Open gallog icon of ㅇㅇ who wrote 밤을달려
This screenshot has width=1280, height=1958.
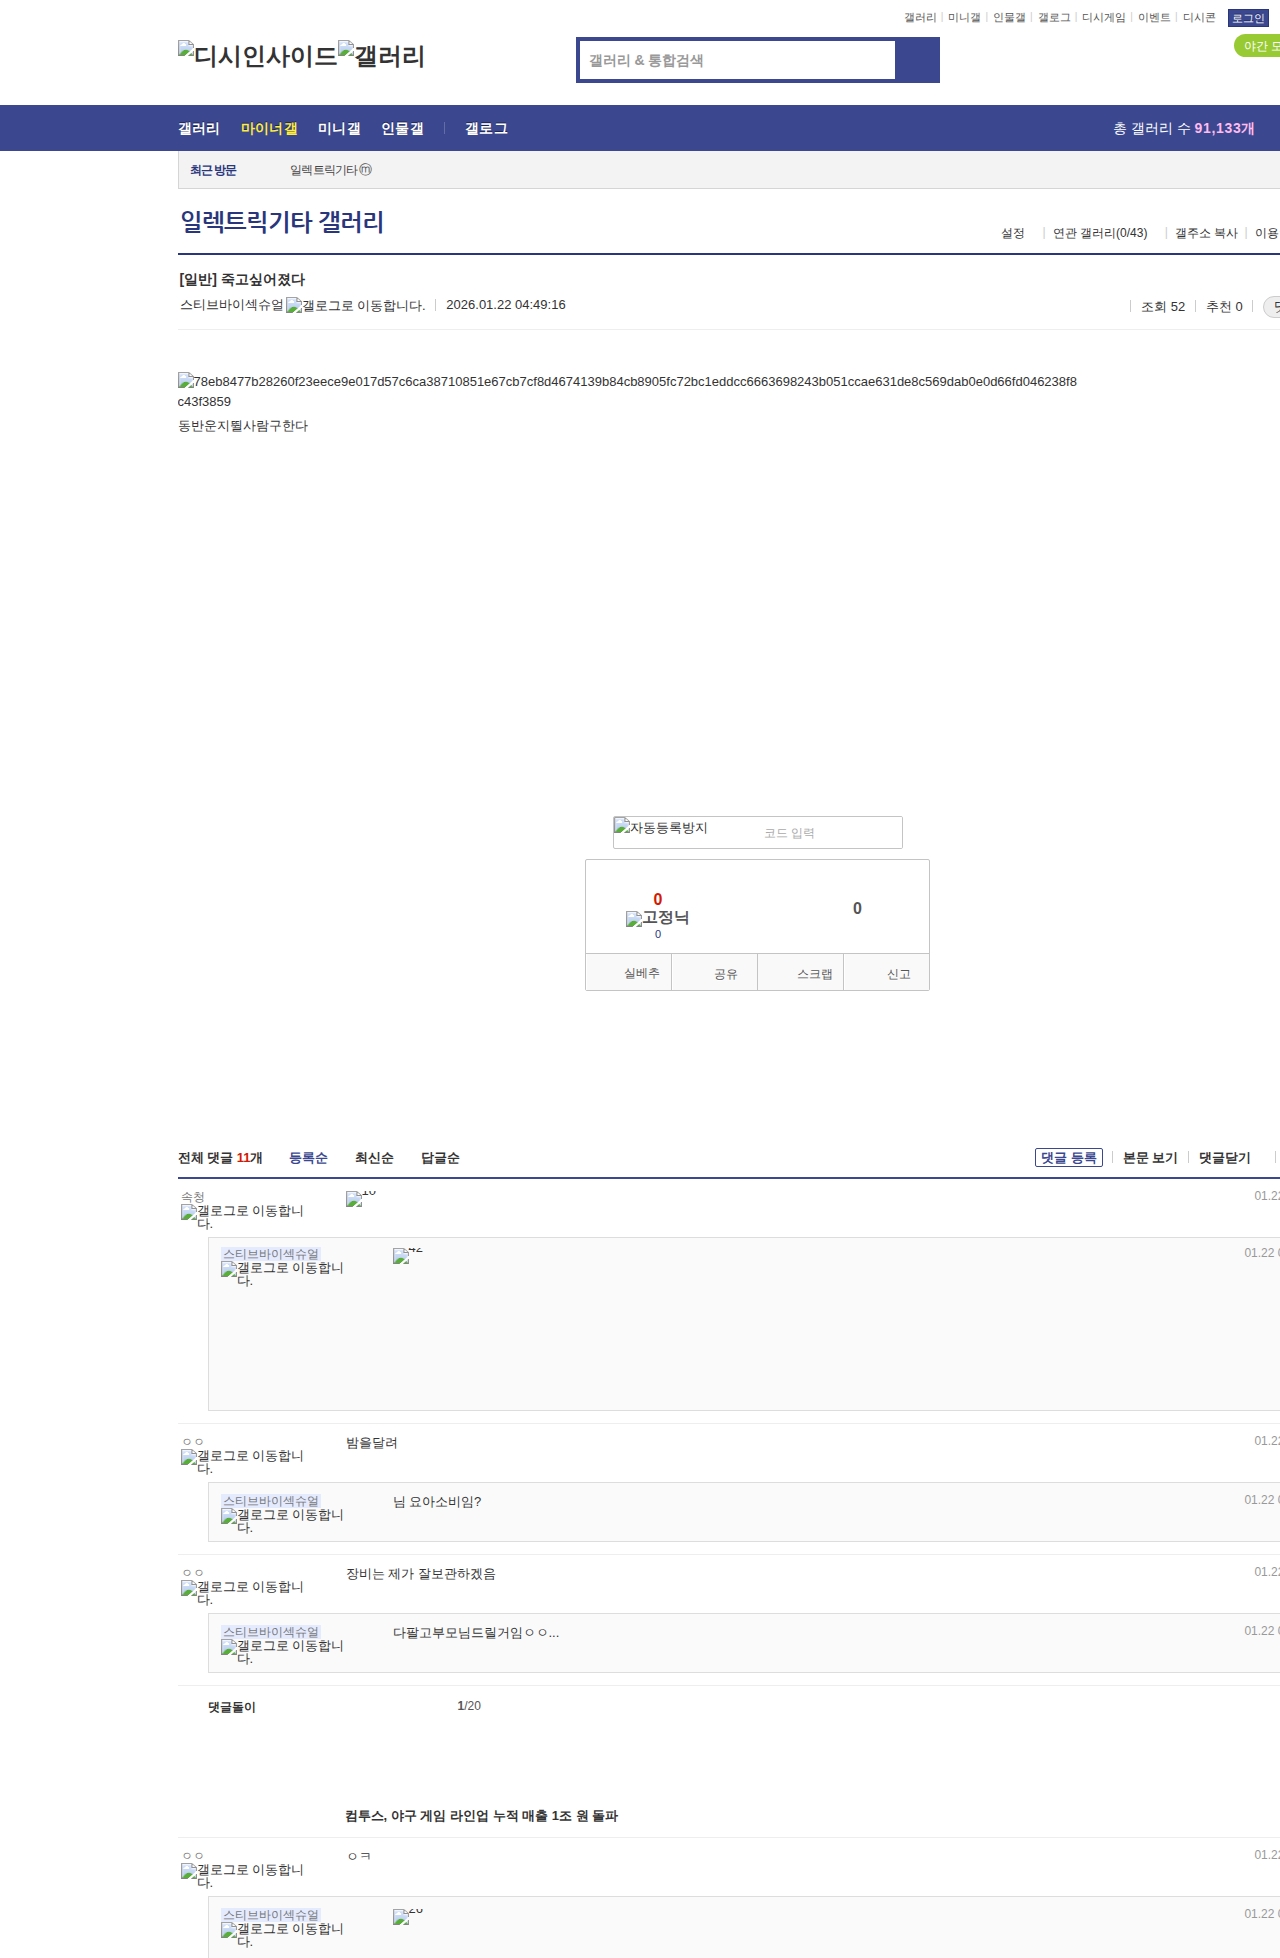coord(243,1461)
